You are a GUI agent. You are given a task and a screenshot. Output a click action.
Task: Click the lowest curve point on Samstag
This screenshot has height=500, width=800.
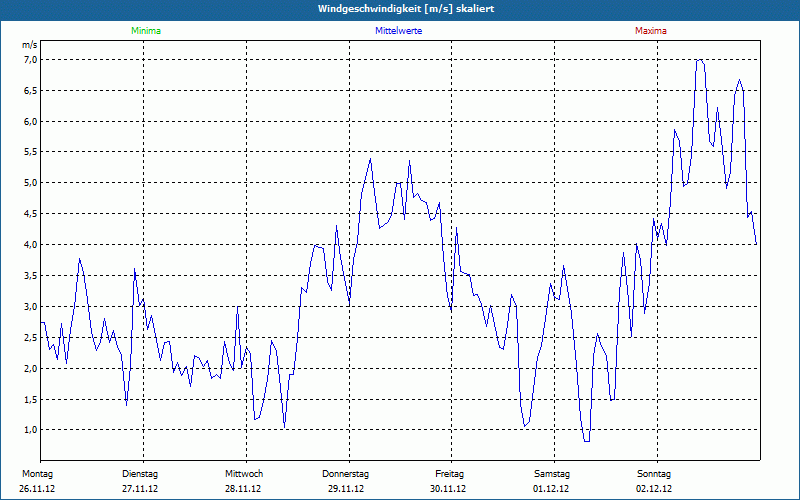587,441
